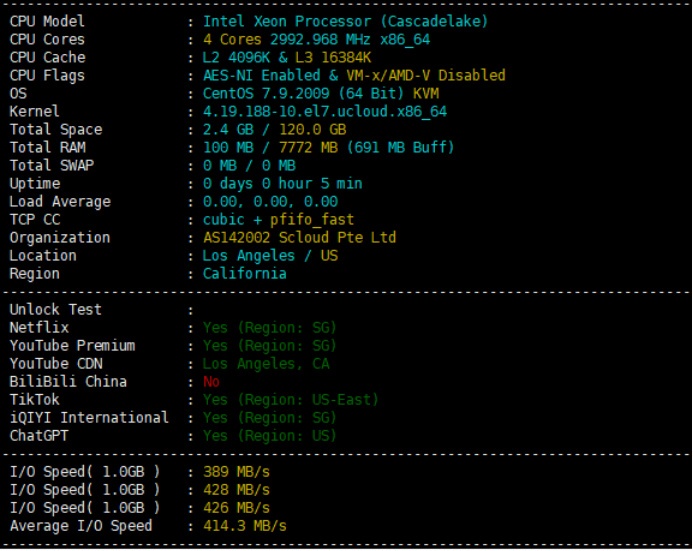Click the Los Angeles / US location value
693x551 pixels.
(270, 255)
